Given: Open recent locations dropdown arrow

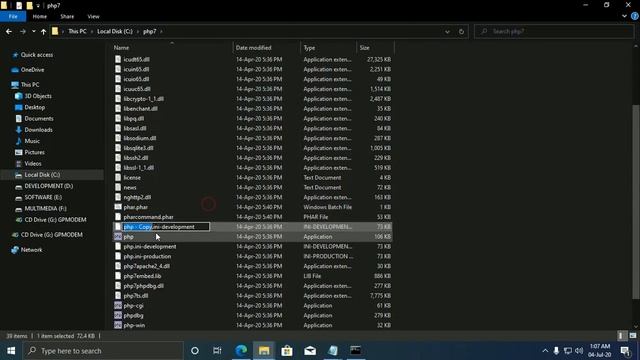Looking at the screenshot, I should [x=33, y=31].
